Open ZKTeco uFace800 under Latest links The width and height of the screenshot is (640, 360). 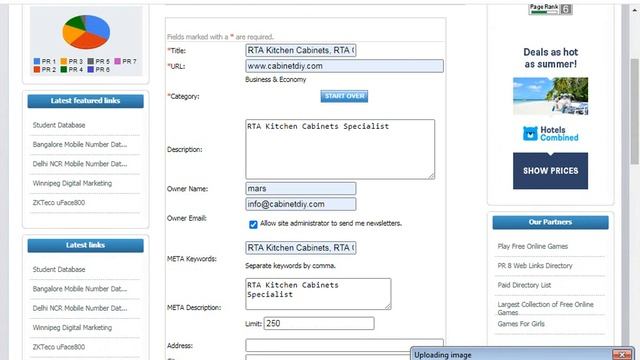tap(59, 347)
